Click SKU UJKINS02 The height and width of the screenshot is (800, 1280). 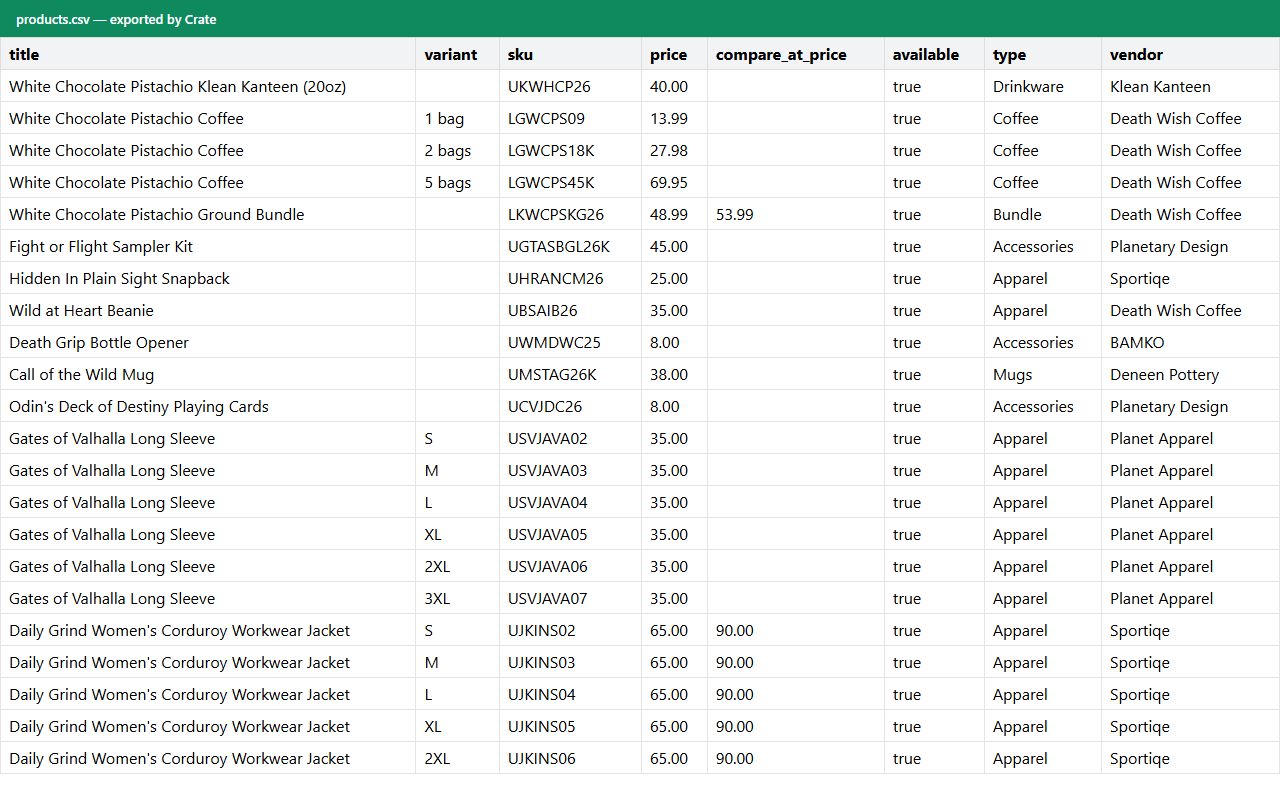pos(570,630)
